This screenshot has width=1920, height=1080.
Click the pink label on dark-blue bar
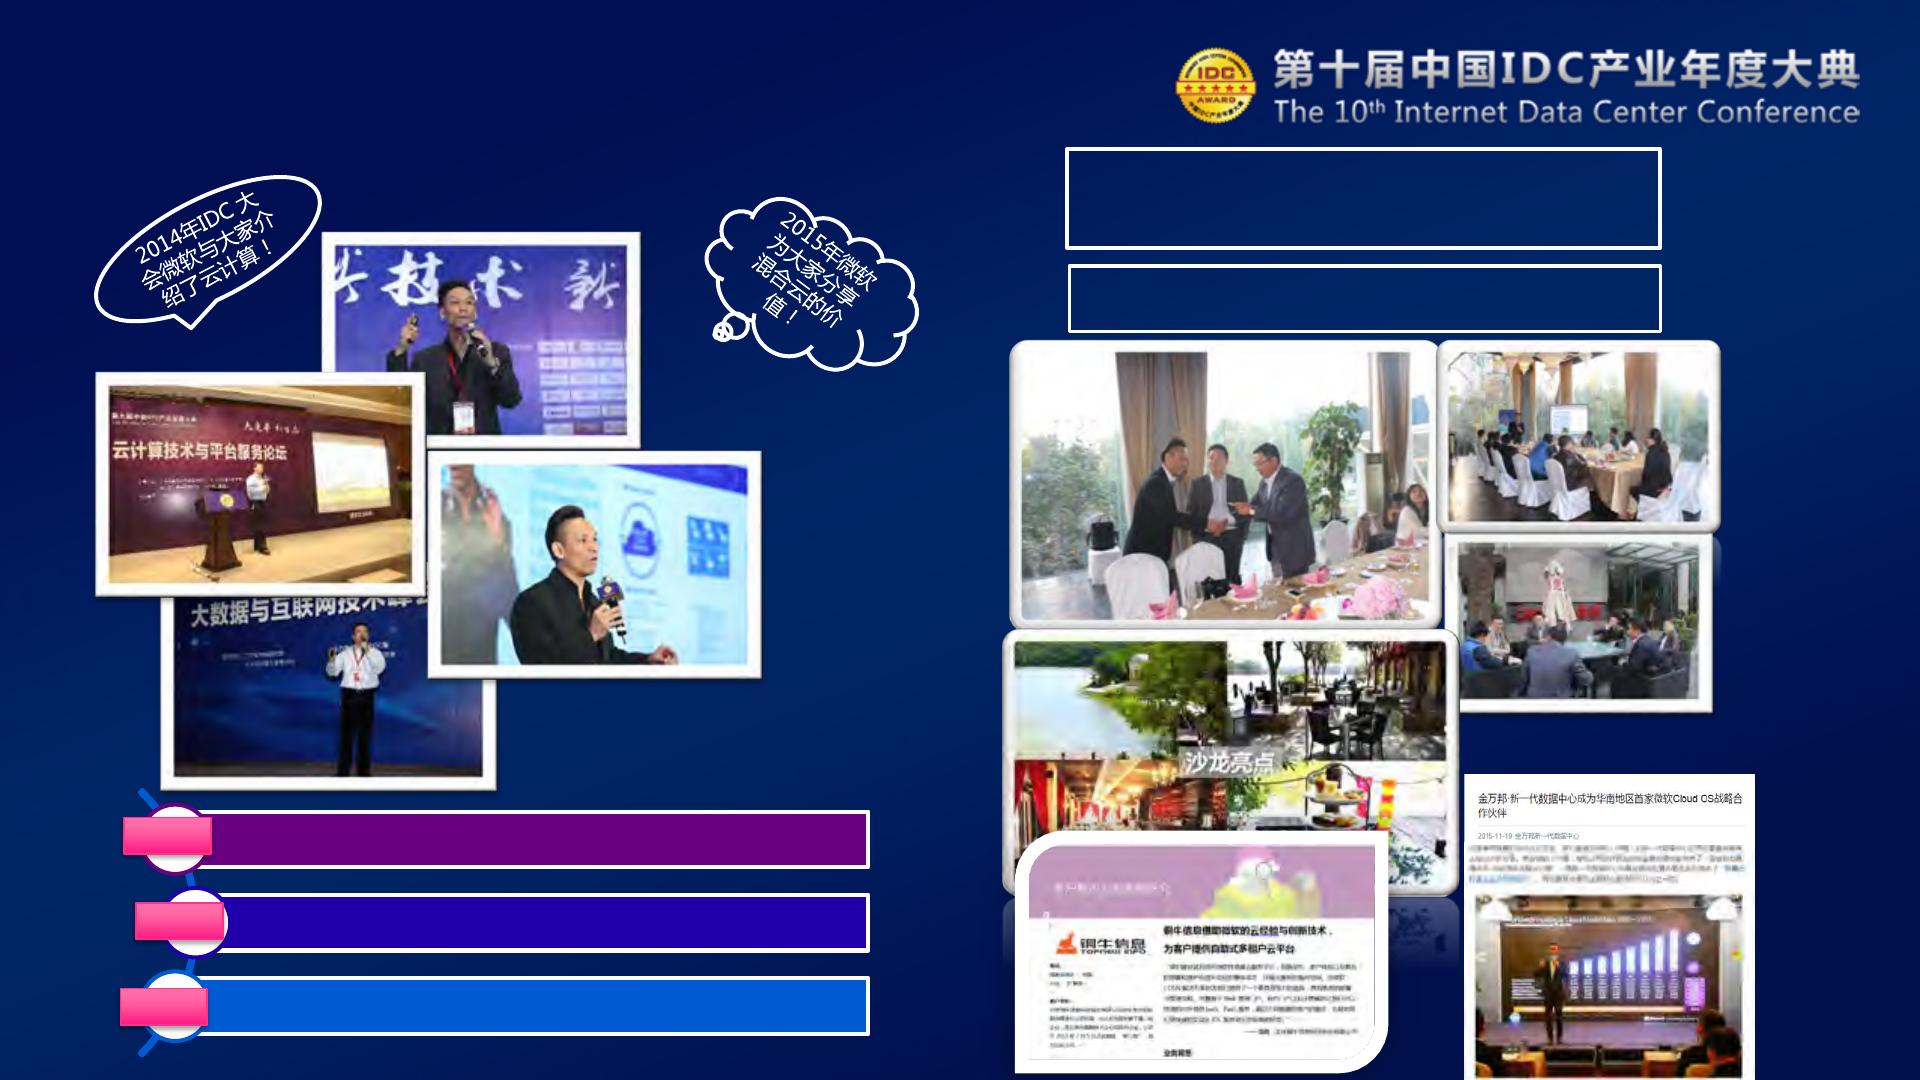[x=179, y=921]
